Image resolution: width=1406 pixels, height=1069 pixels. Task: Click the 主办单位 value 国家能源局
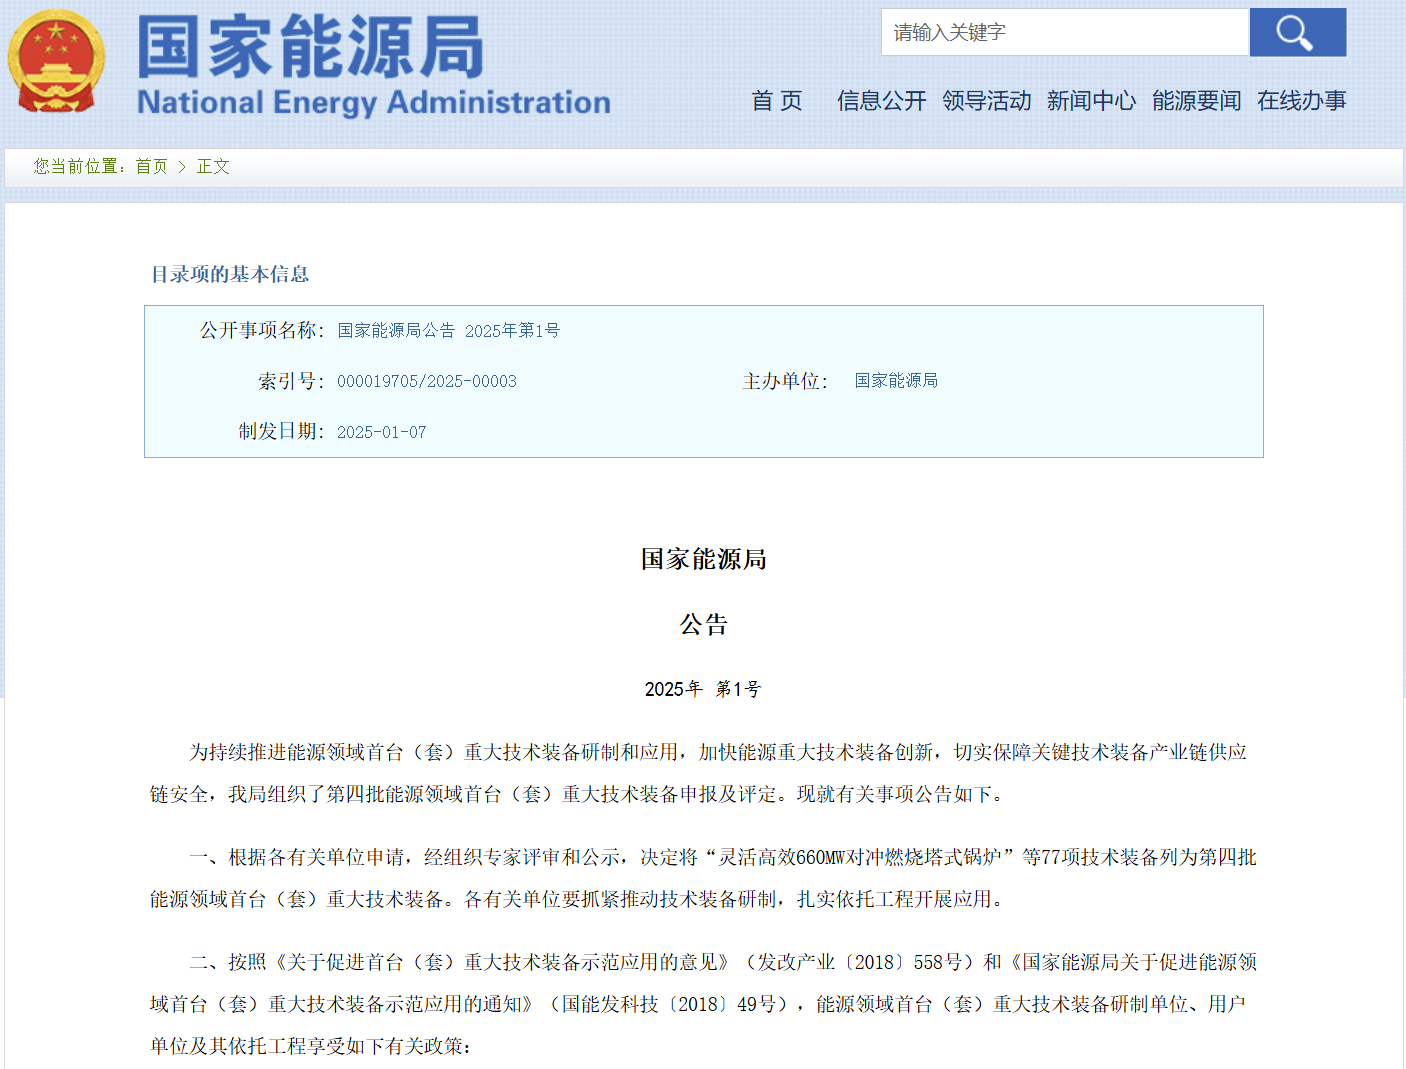pyautogui.click(x=896, y=381)
